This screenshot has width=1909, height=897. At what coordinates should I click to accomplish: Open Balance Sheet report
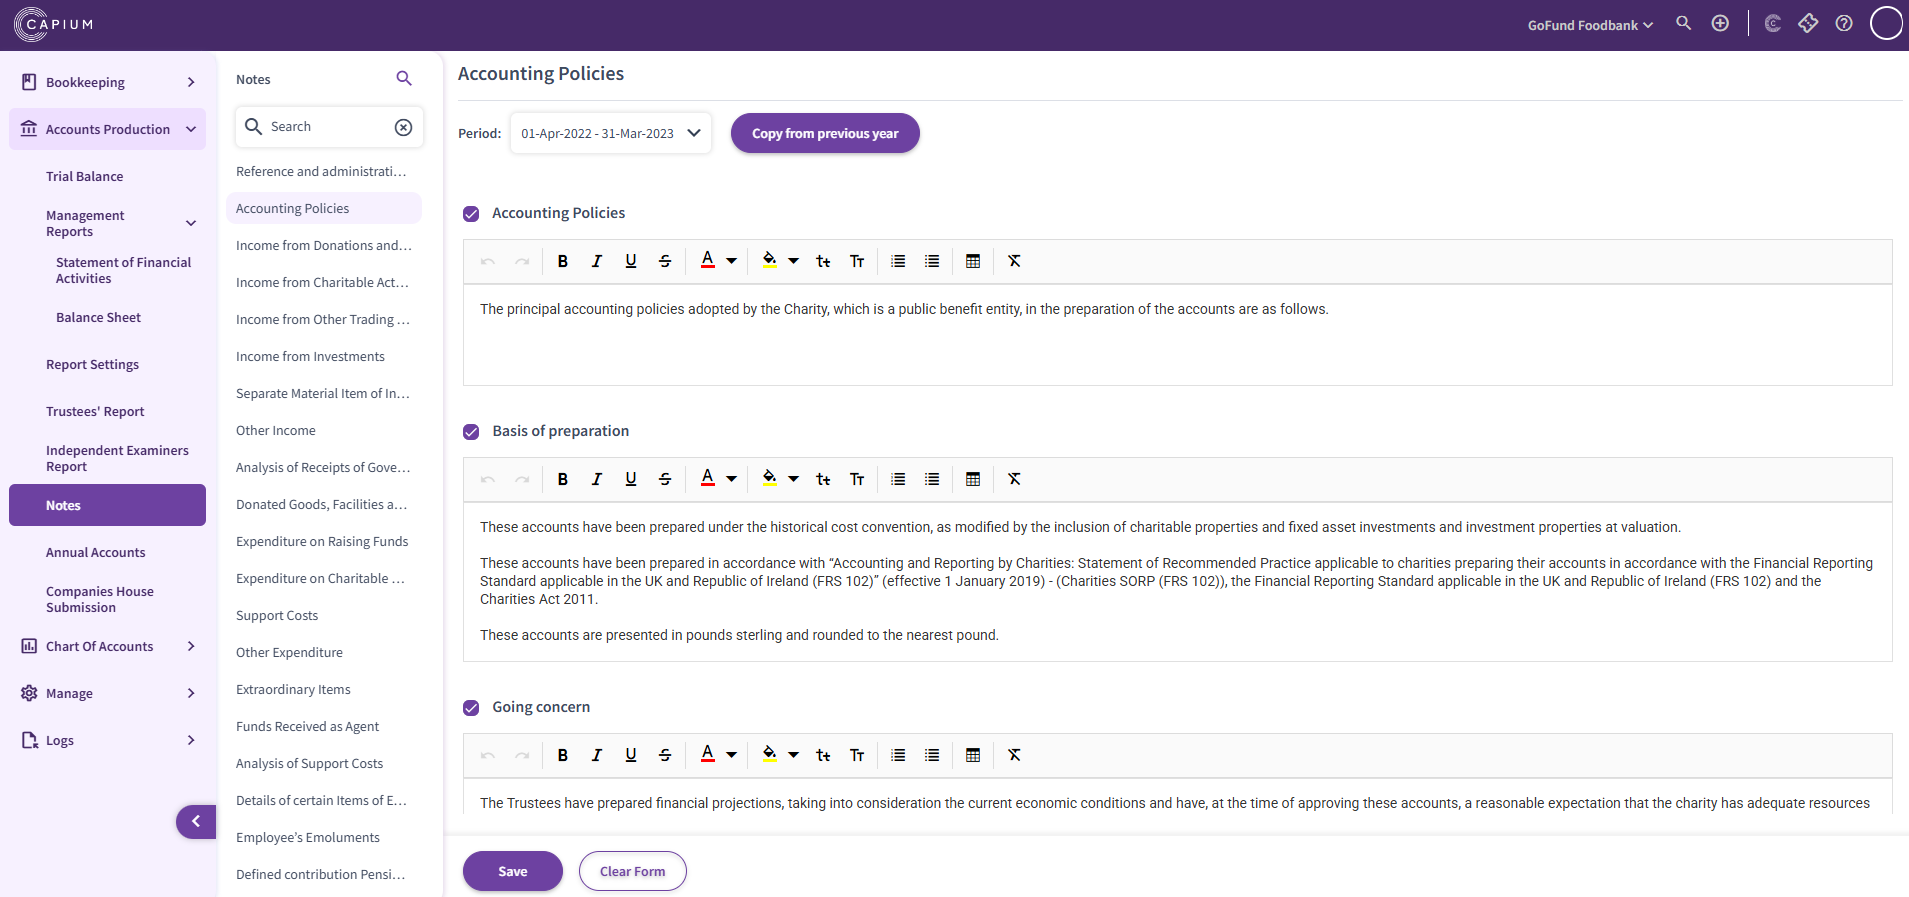pyautogui.click(x=98, y=317)
